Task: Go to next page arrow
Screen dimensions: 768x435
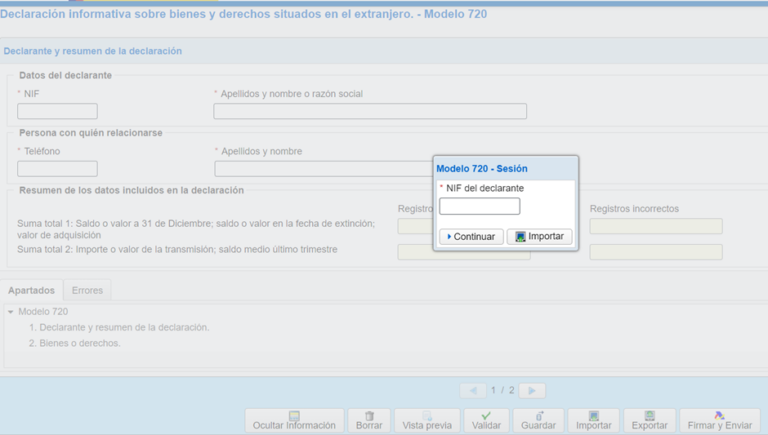Action: point(532,391)
